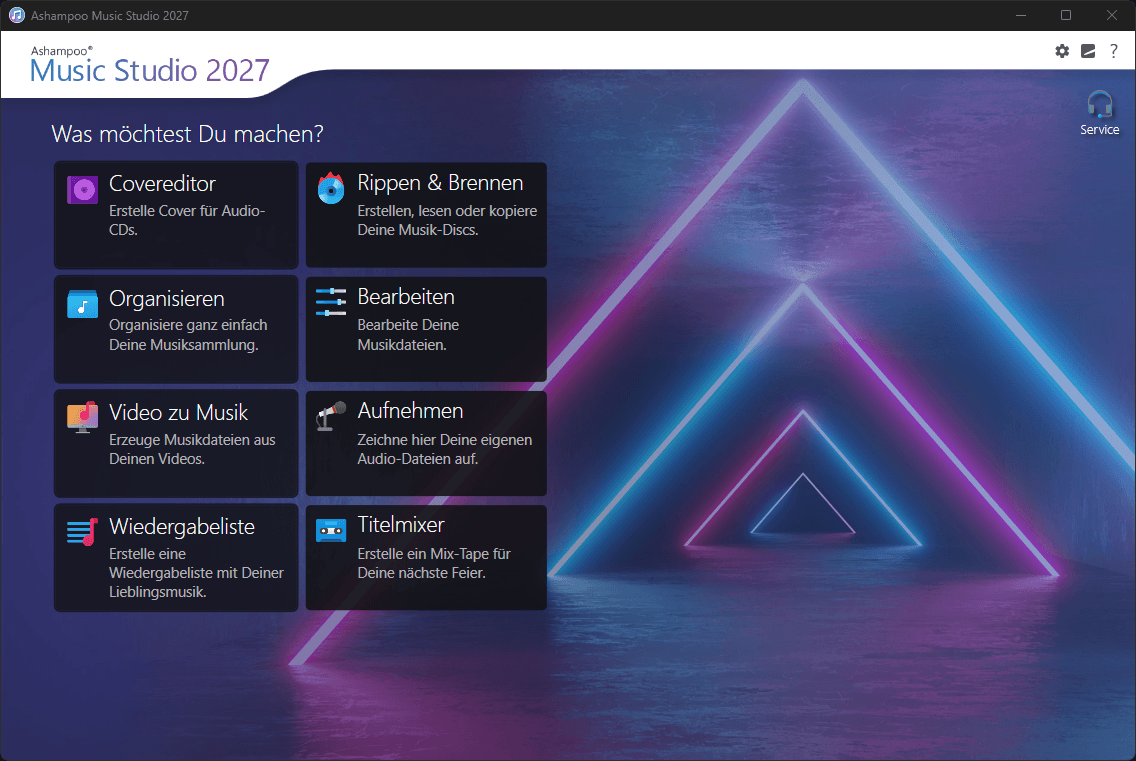Viewport: 1136px width, 761px height.
Task: Click the playlist icon for Wiedergabeliste
Action: [83, 532]
